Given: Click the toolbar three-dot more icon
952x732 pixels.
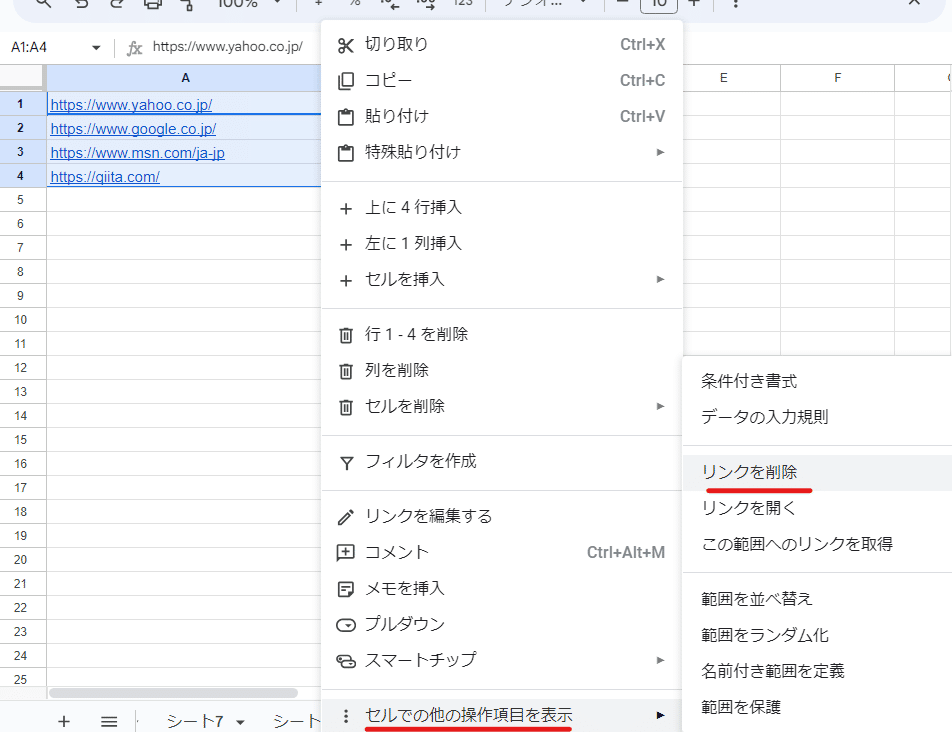Looking at the screenshot, I should tap(735, 4).
